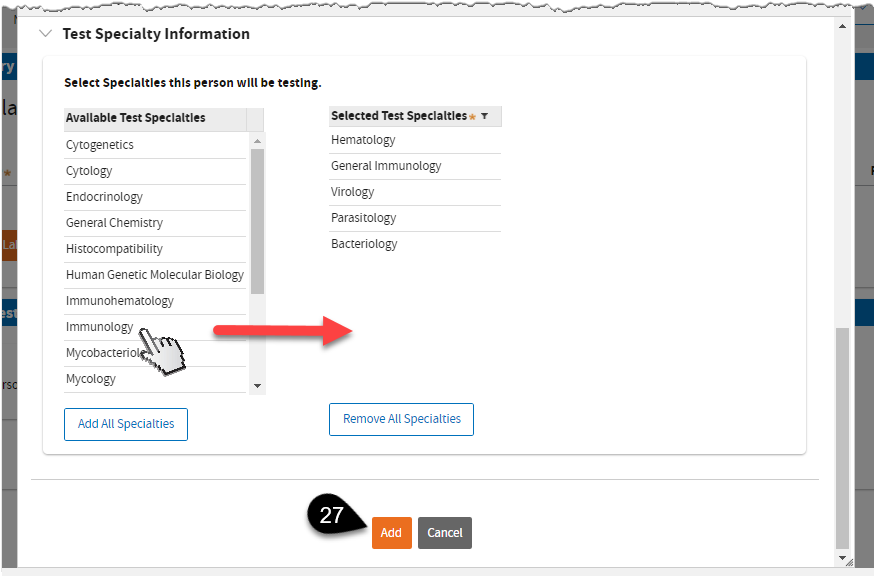Choose Cytology from Available Test Specialties
Image resolution: width=876 pixels, height=576 pixels.
[x=89, y=171]
